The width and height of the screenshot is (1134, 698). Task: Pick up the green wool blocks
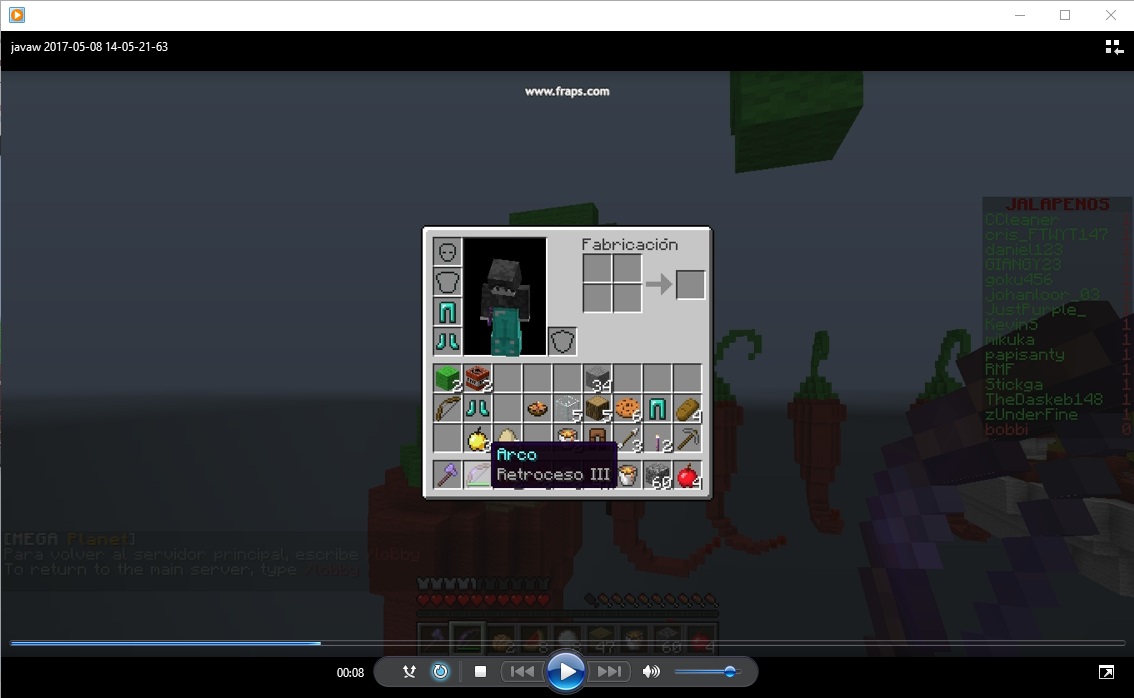coord(448,378)
